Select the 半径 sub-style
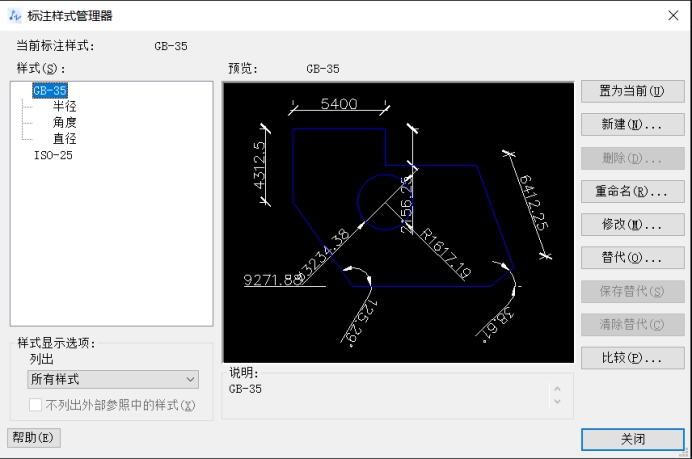 click(65, 106)
